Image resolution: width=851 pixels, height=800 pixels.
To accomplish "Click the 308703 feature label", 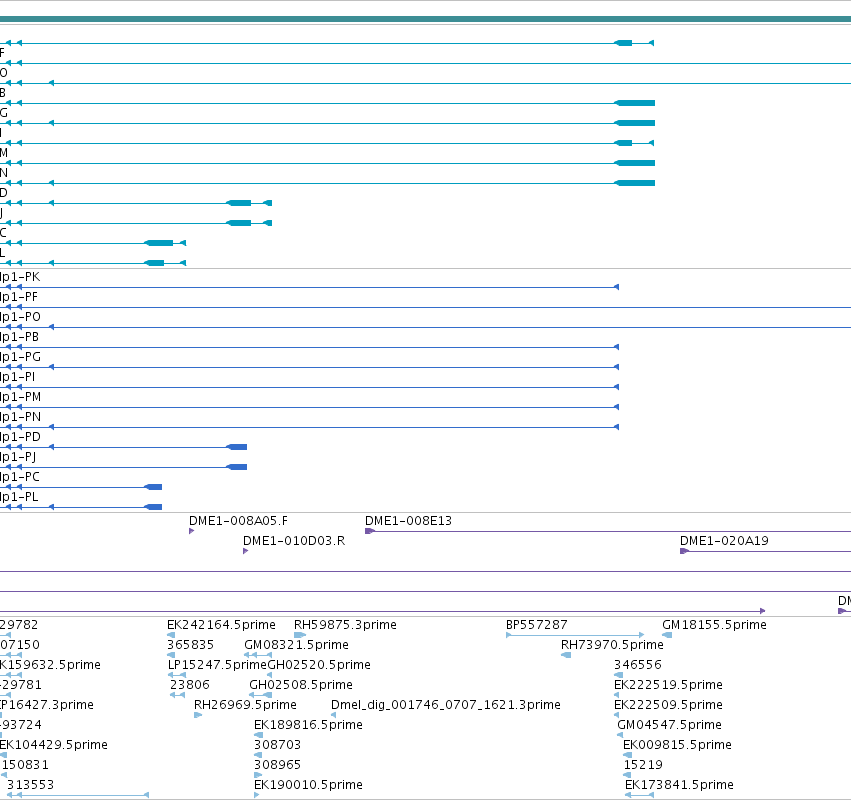I will 277,745.
